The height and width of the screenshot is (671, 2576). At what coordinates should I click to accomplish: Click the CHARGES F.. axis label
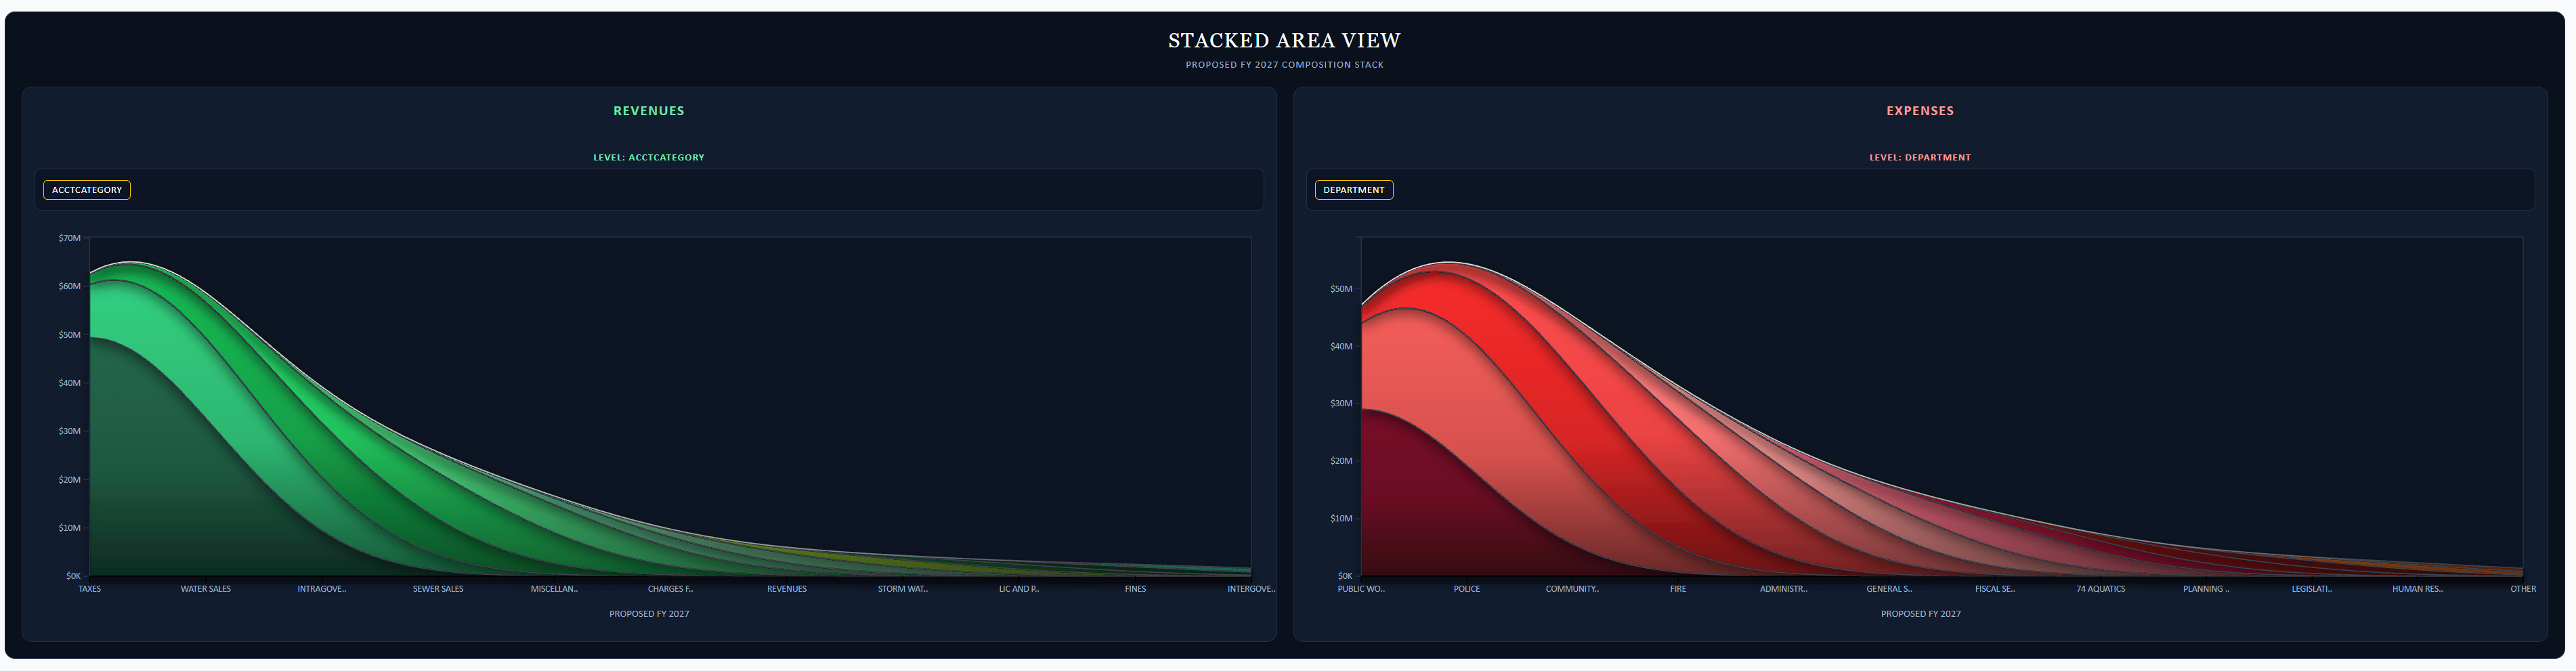click(670, 589)
